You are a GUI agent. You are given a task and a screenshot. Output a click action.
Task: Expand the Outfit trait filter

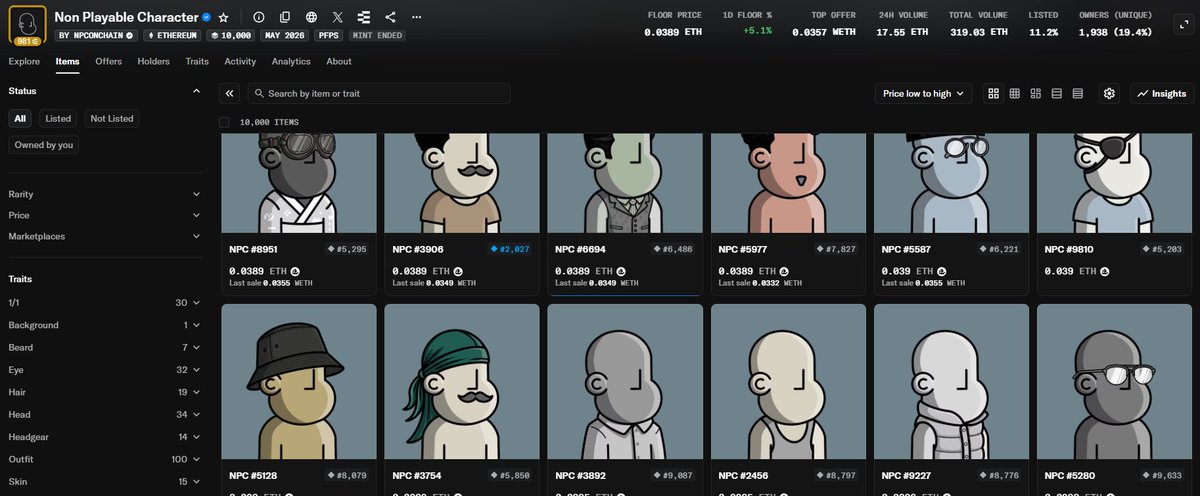click(104, 460)
